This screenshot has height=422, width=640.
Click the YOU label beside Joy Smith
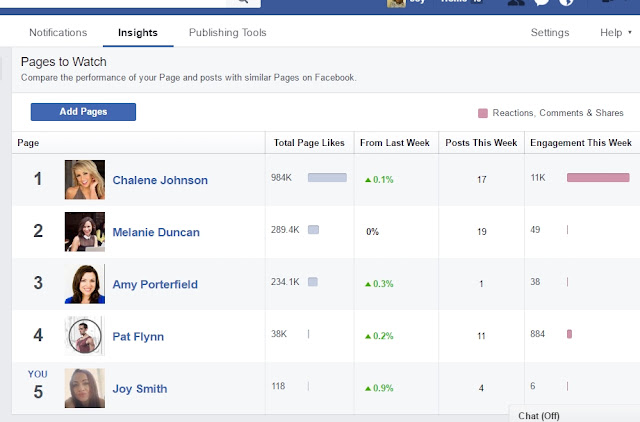click(x=38, y=374)
